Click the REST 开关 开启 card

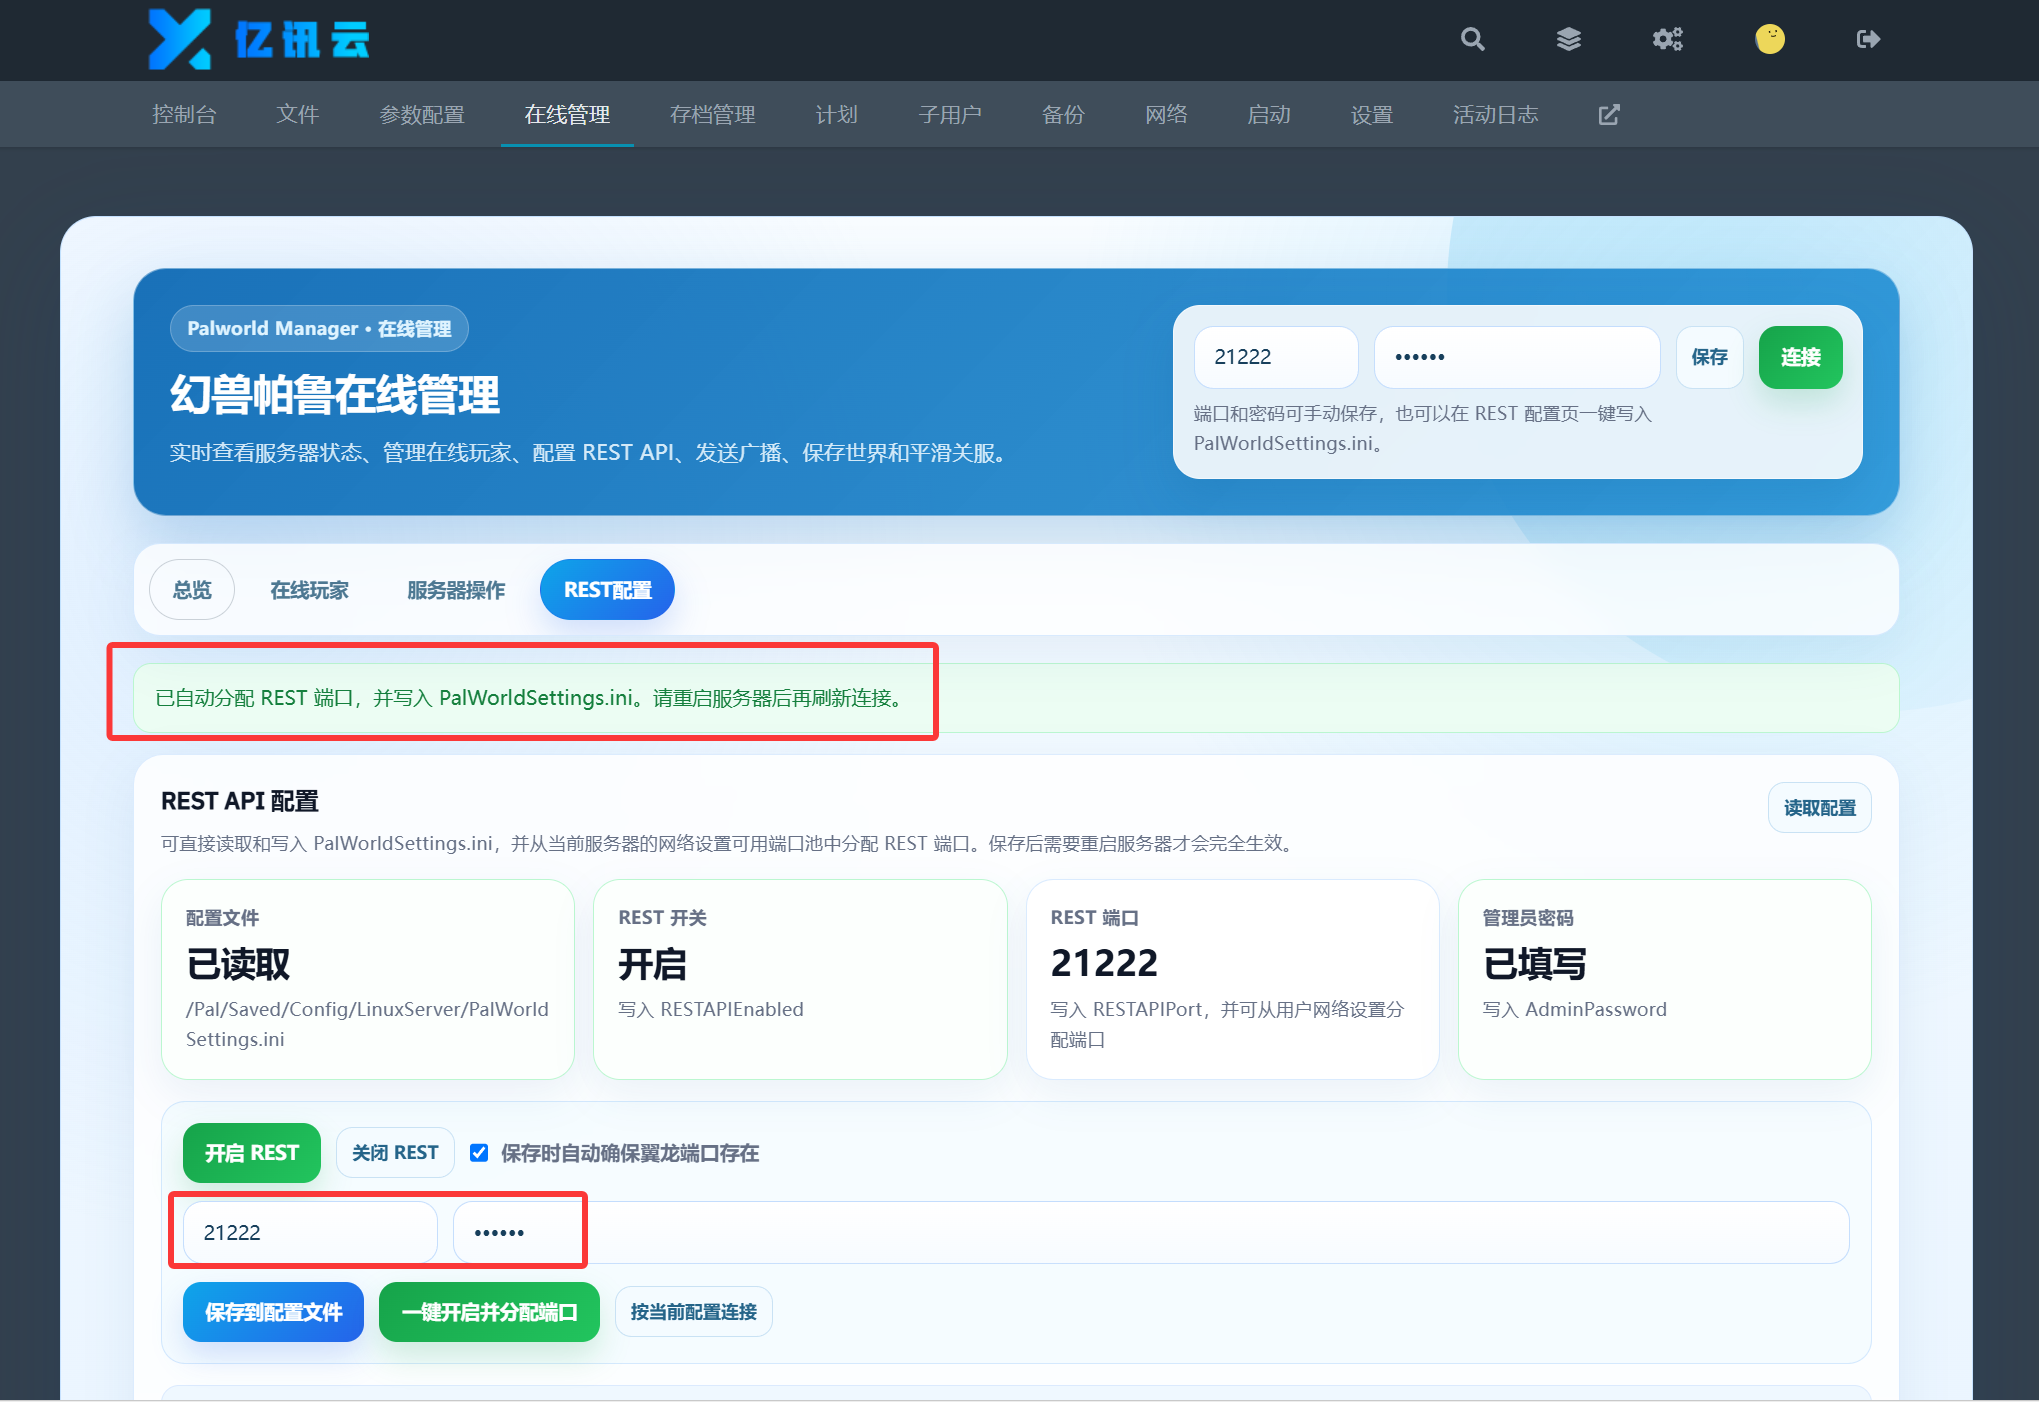(x=800, y=979)
